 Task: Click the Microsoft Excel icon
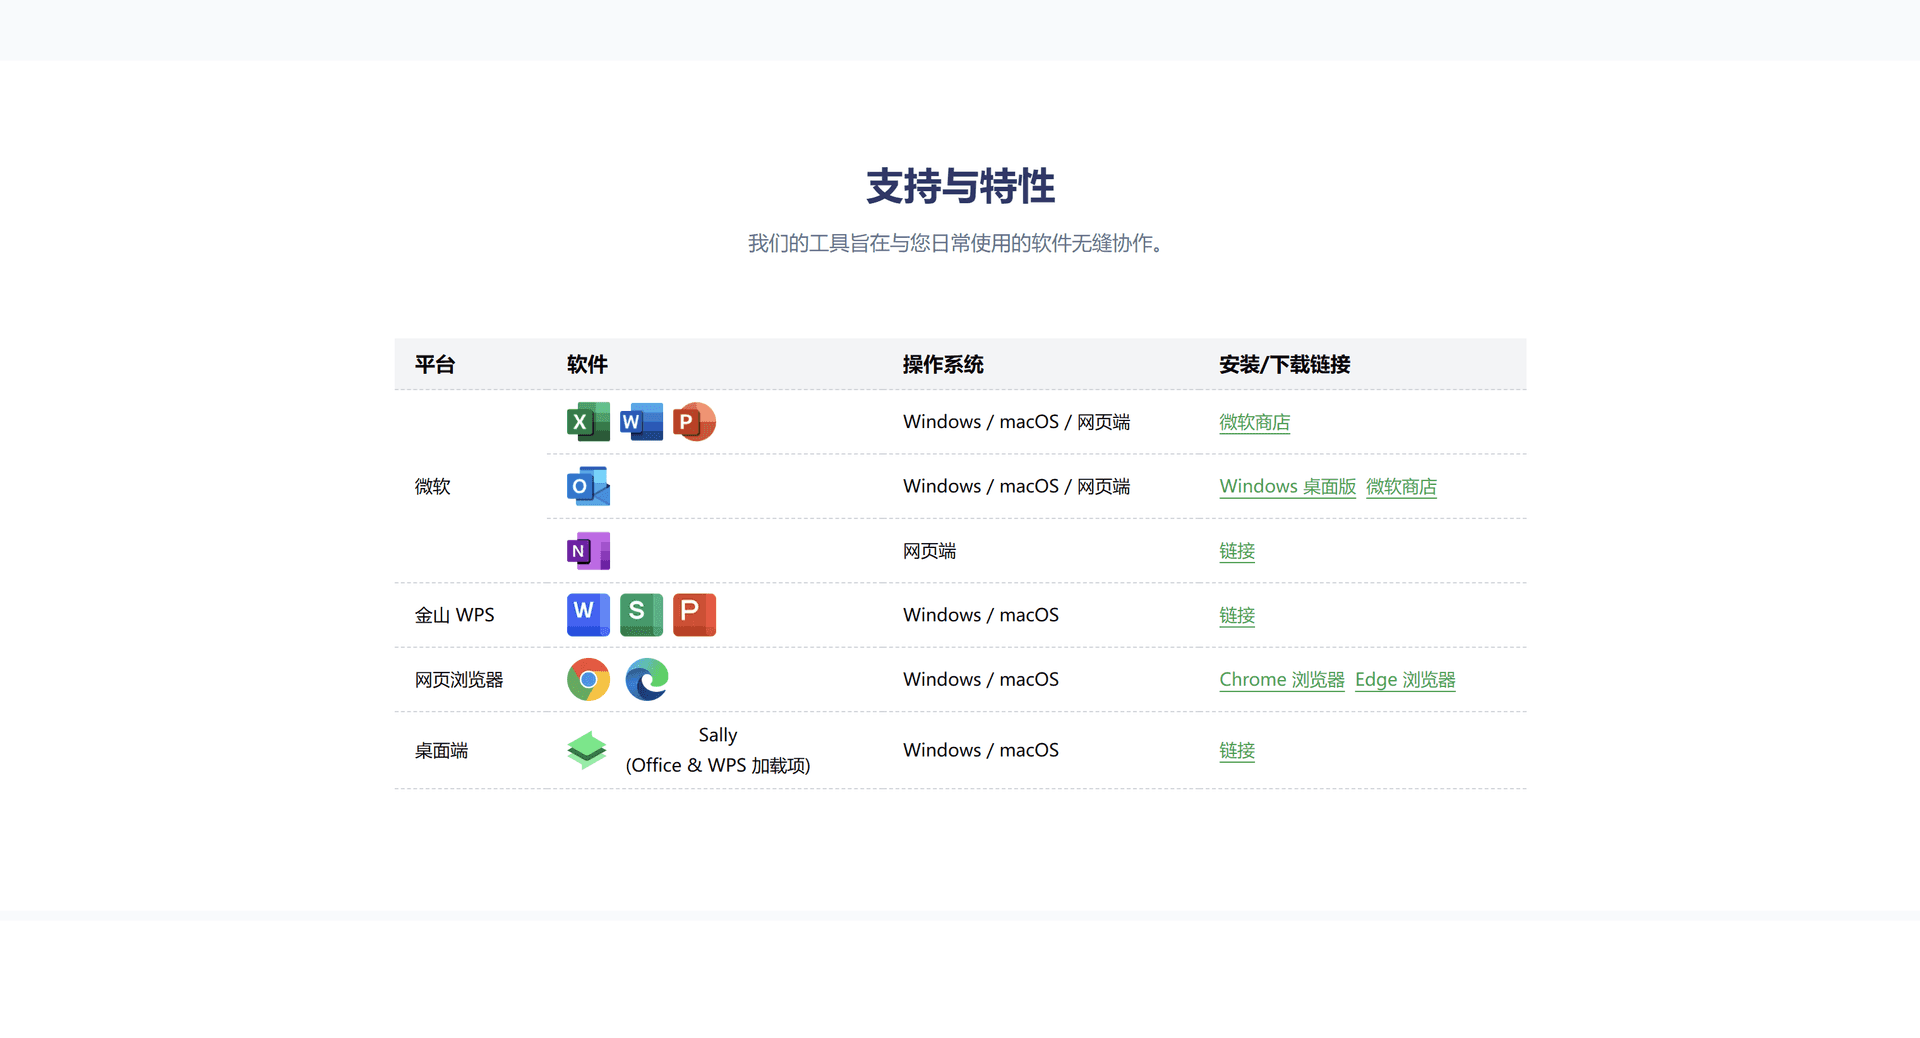point(588,422)
